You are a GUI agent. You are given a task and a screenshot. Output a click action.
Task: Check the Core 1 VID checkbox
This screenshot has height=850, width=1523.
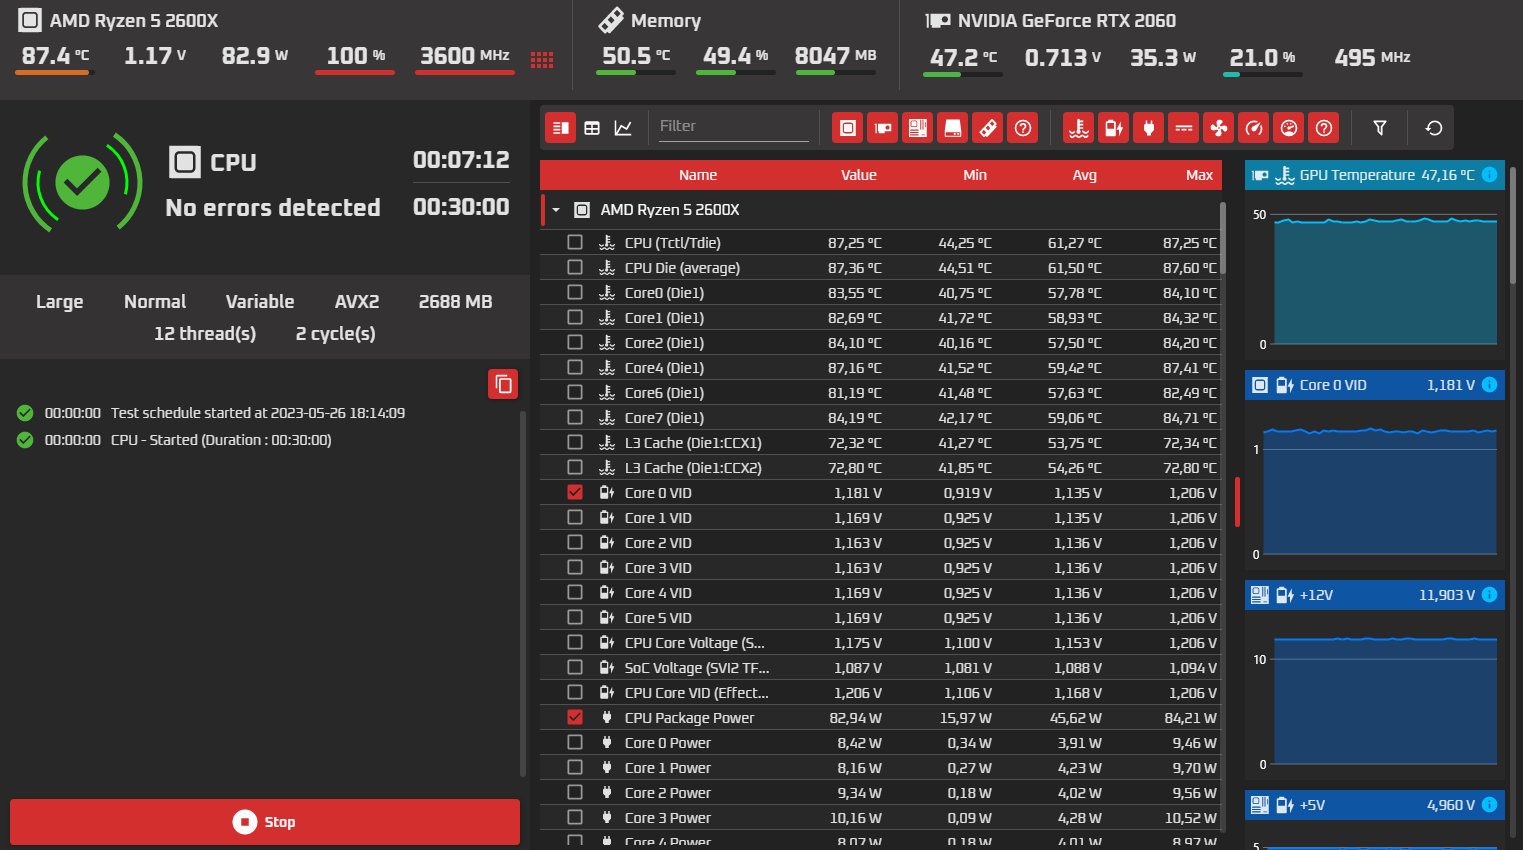(575, 517)
